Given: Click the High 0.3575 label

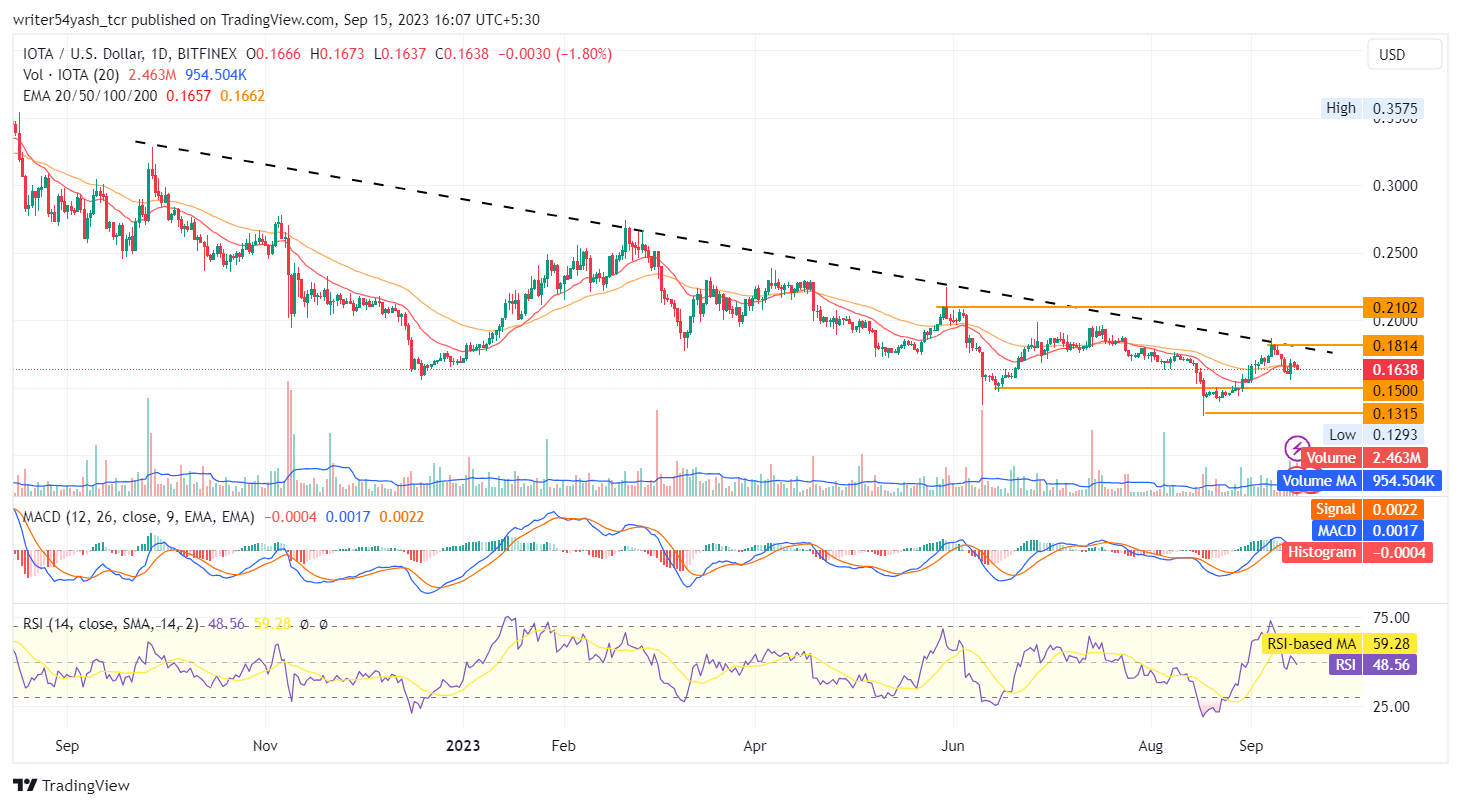Looking at the screenshot, I should [x=1374, y=108].
